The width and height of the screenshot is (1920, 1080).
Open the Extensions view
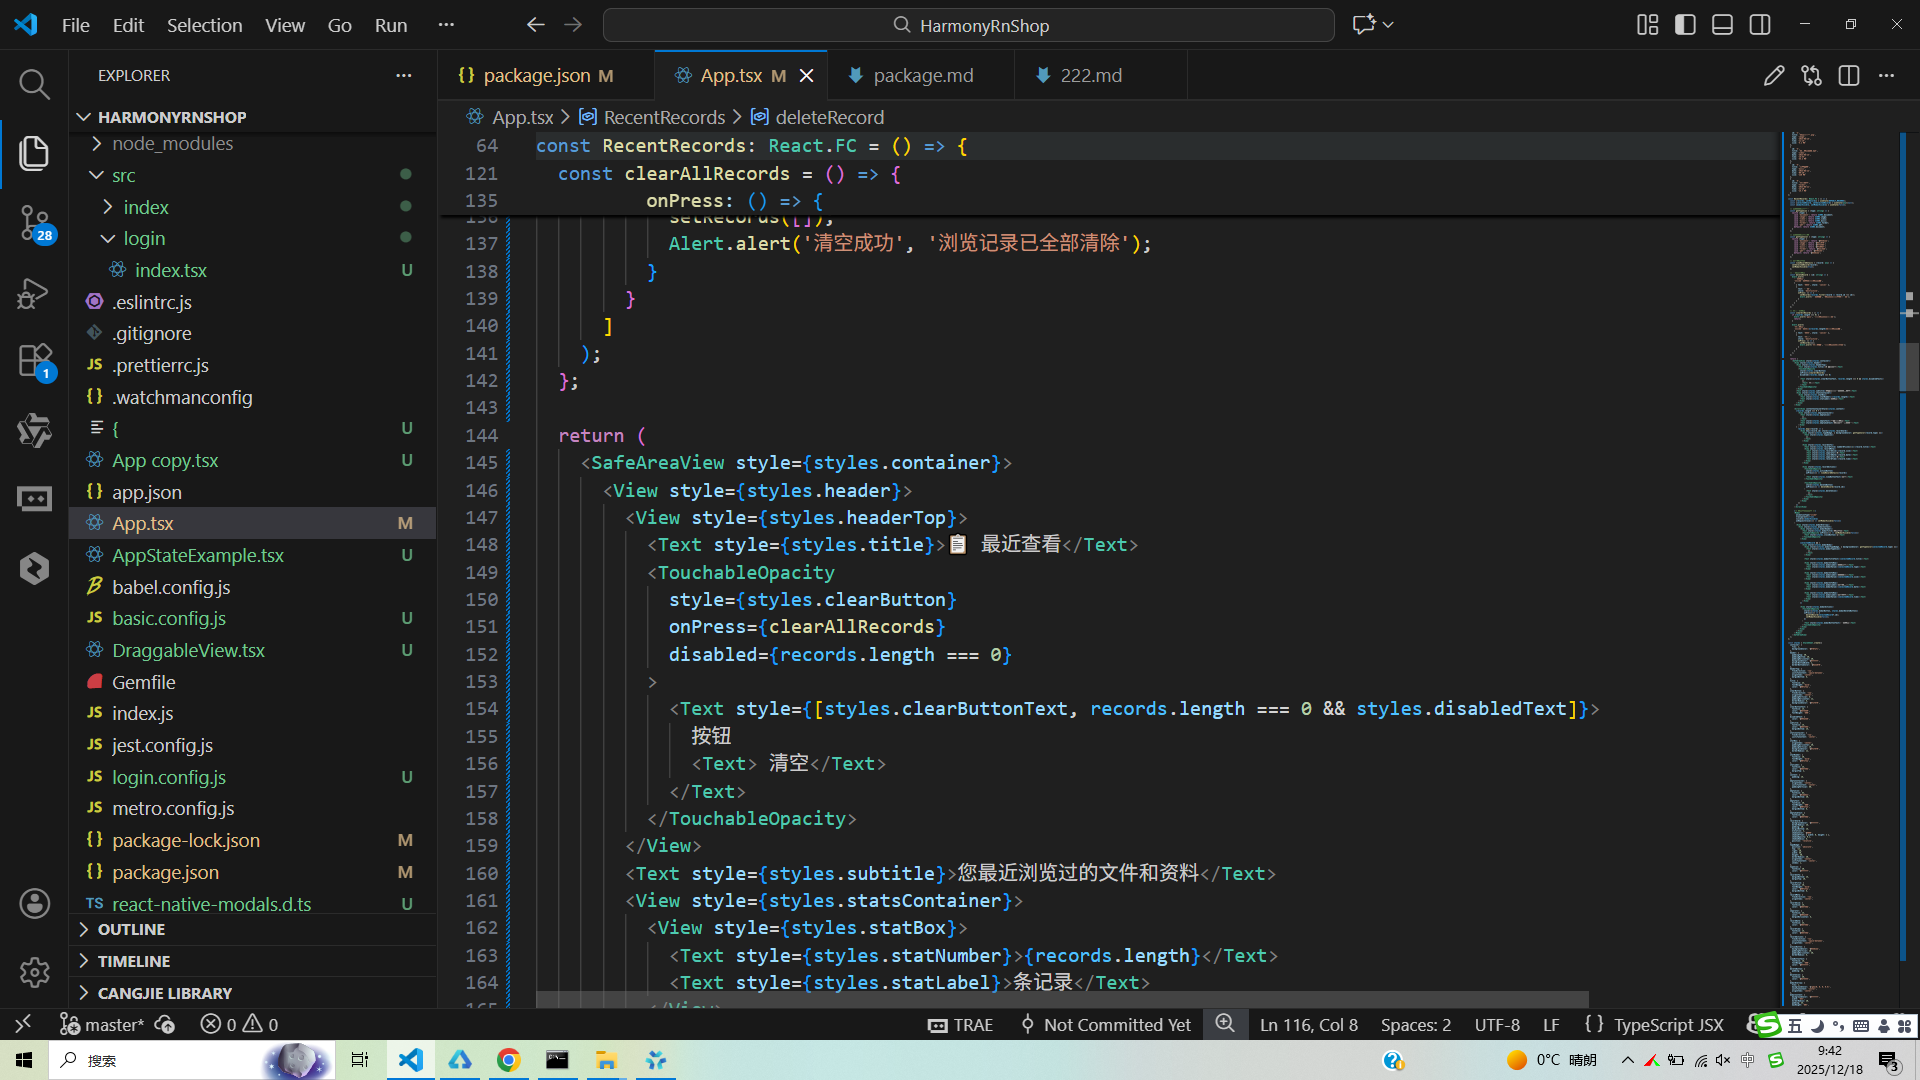pos(34,361)
